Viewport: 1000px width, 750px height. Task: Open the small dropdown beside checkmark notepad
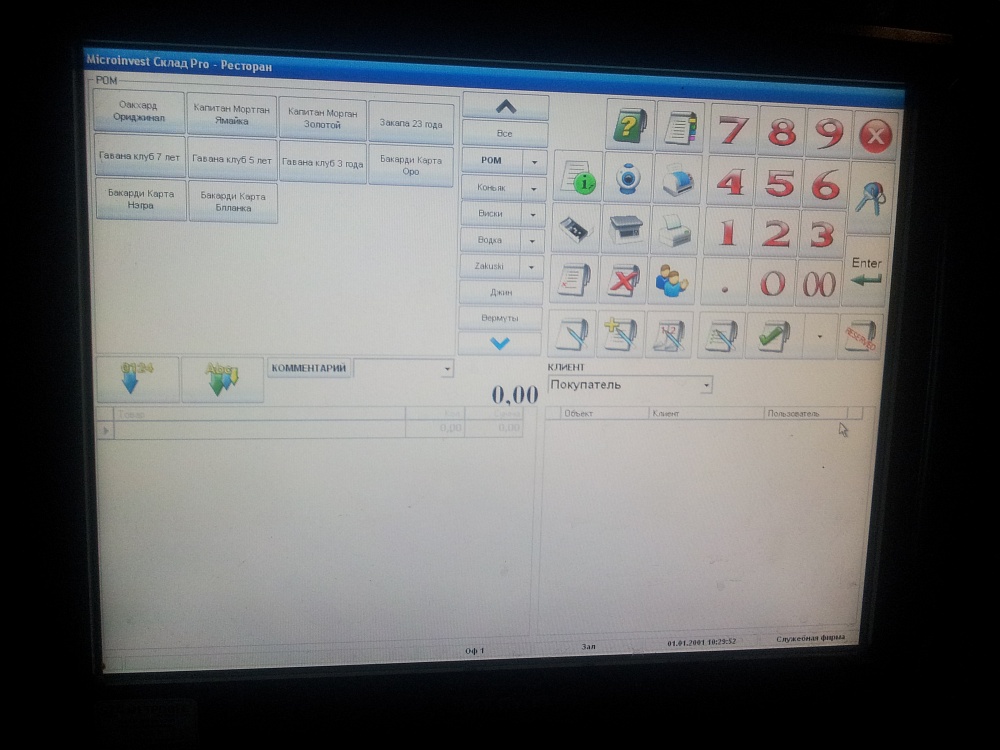[820, 336]
